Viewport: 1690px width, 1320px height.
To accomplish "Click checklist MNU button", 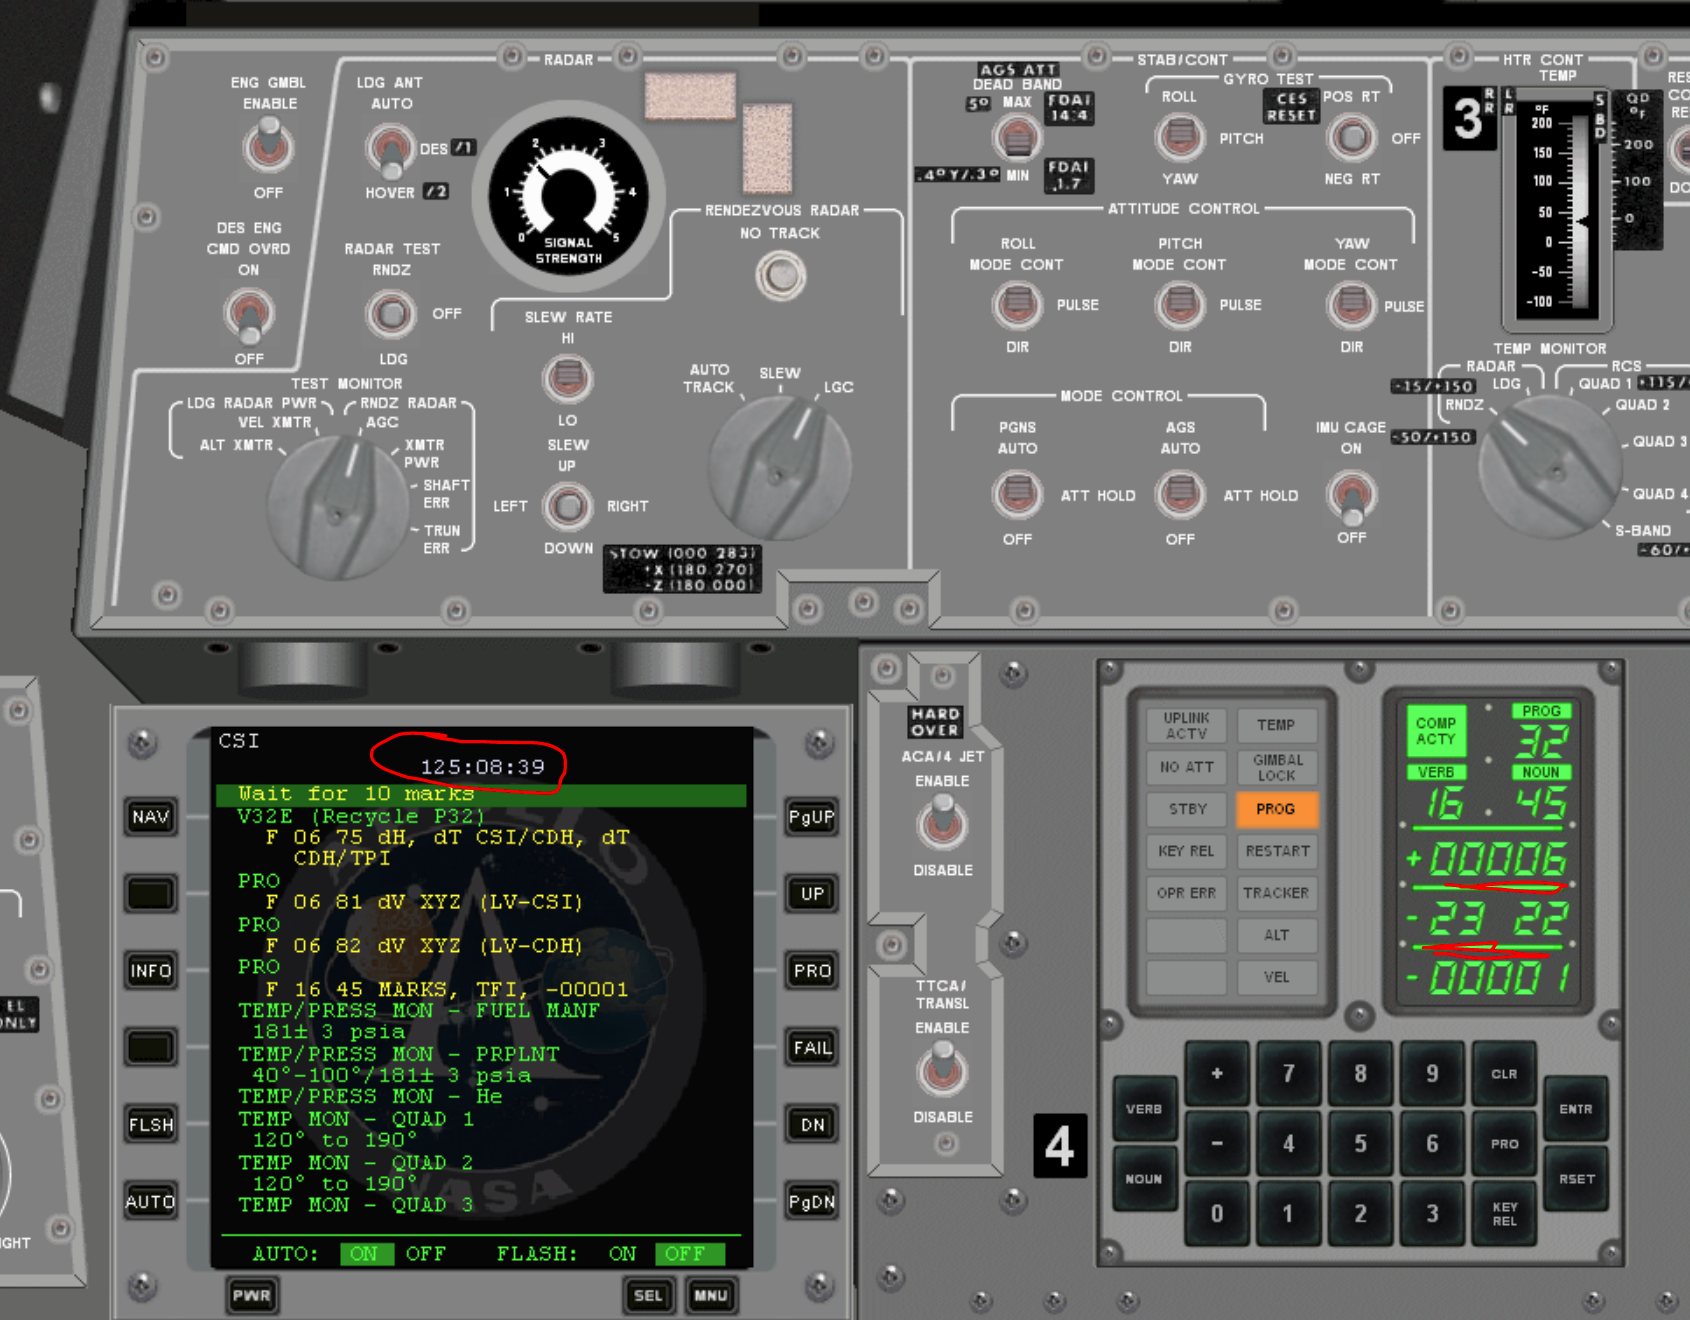I will click(711, 1296).
